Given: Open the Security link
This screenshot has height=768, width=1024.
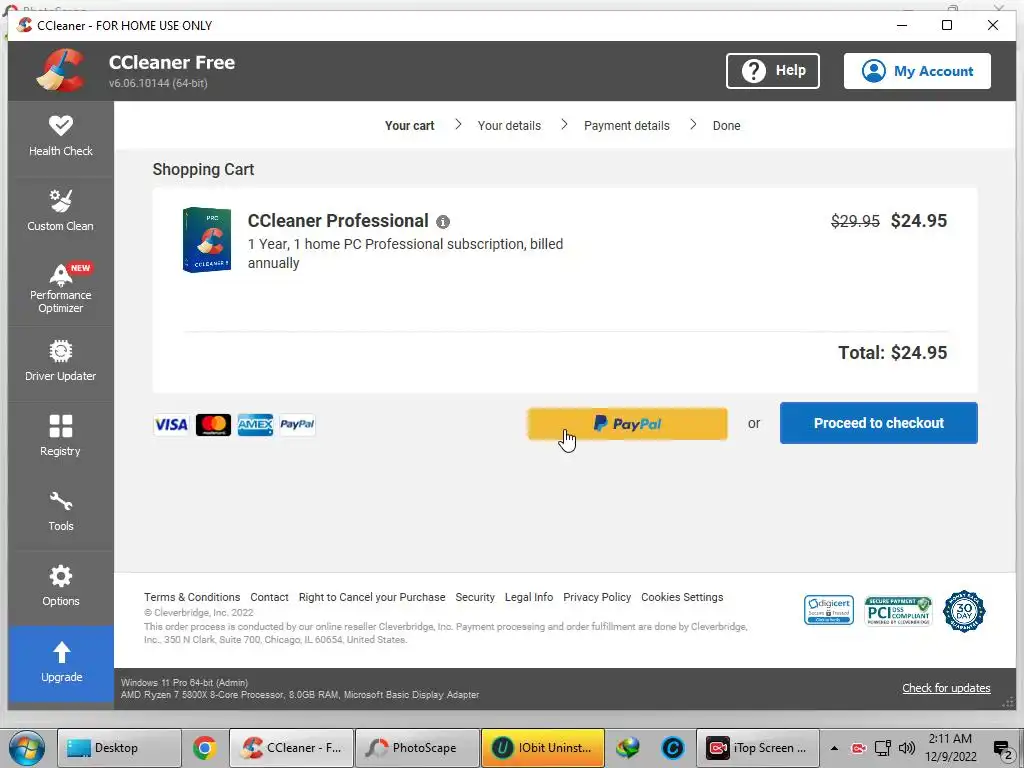Looking at the screenshot, I should click(x=475, y=597).
